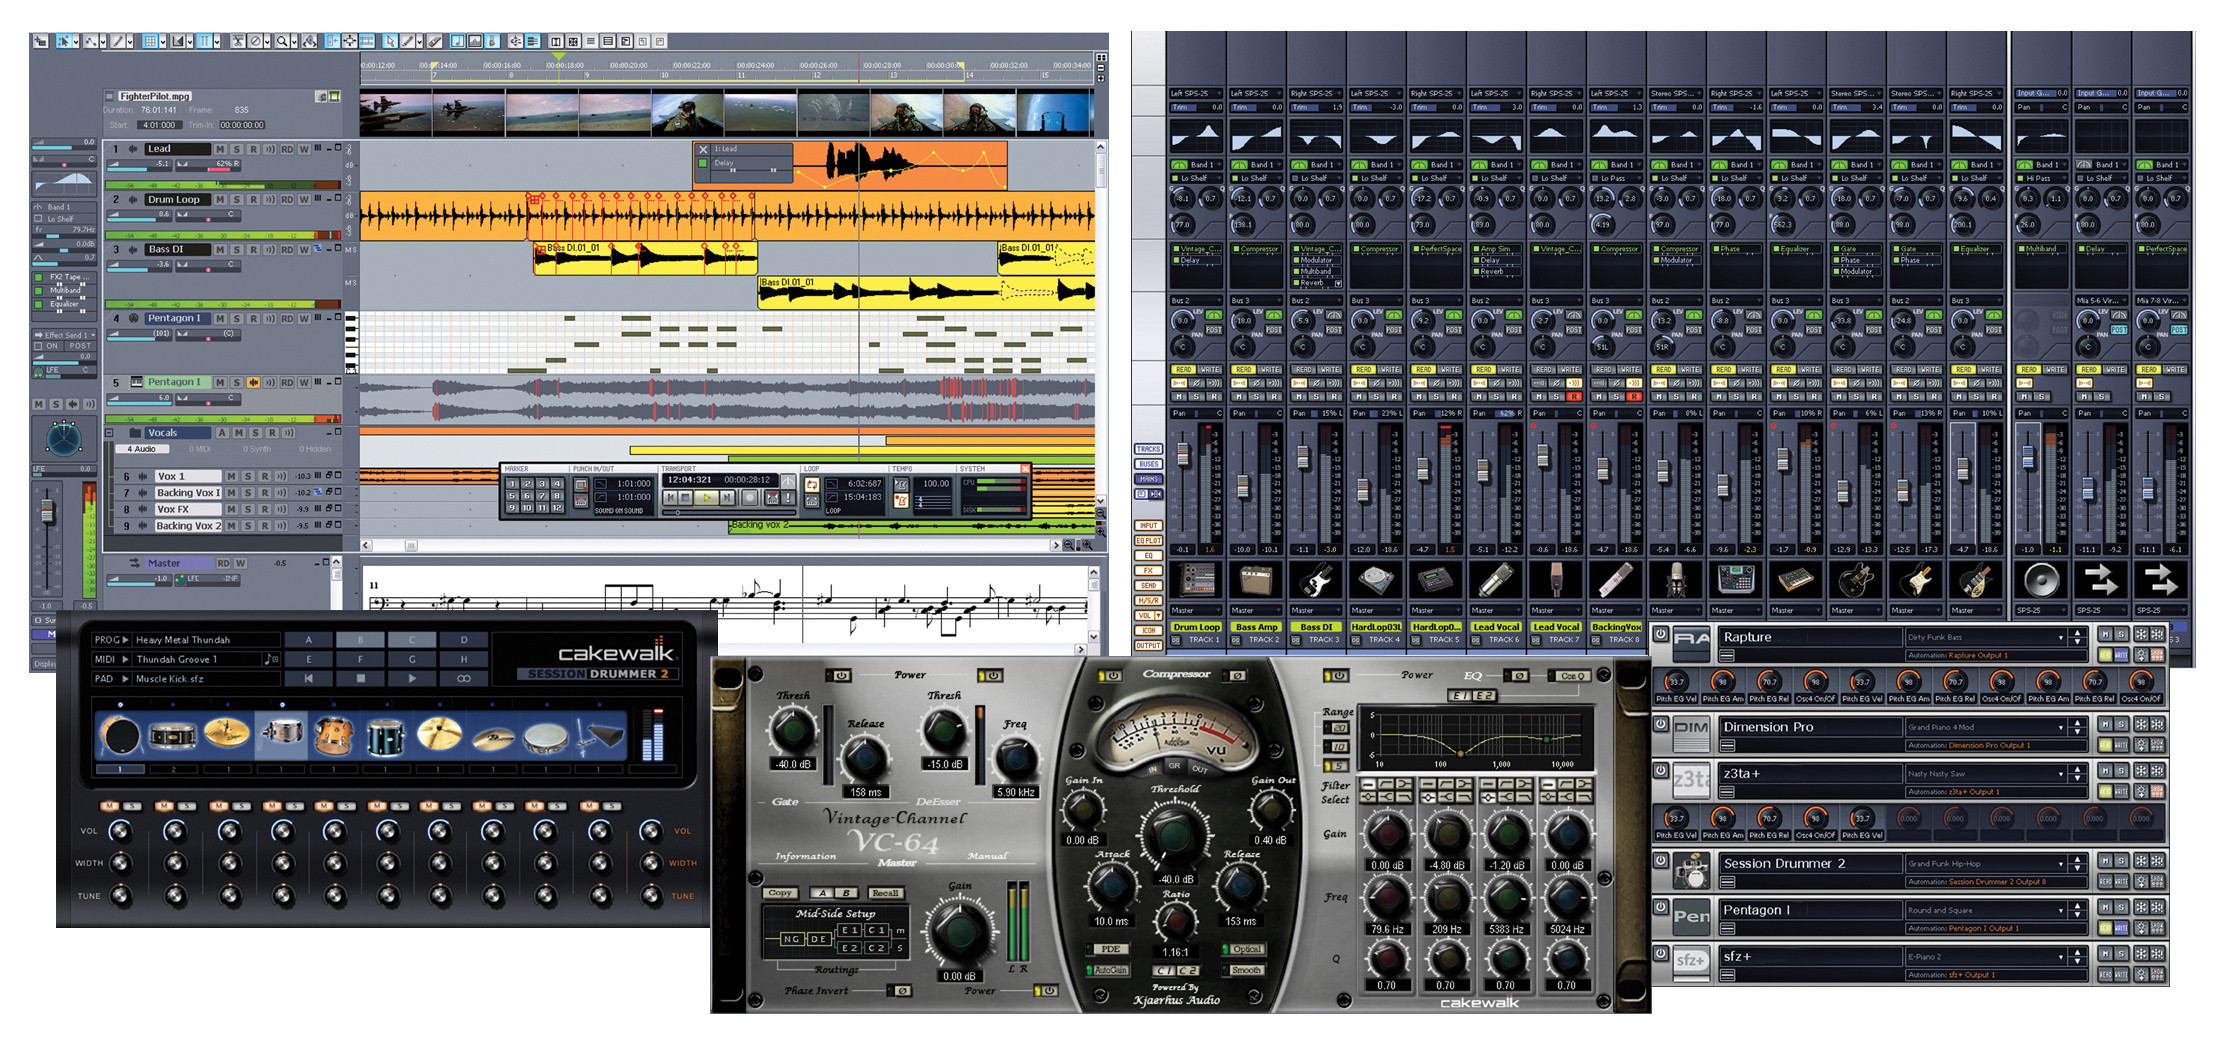Viewport: 2228px width, 1045px height.
Task: Click the Snap to Grid icon in toolbar
Action: [x=152, y=41]
